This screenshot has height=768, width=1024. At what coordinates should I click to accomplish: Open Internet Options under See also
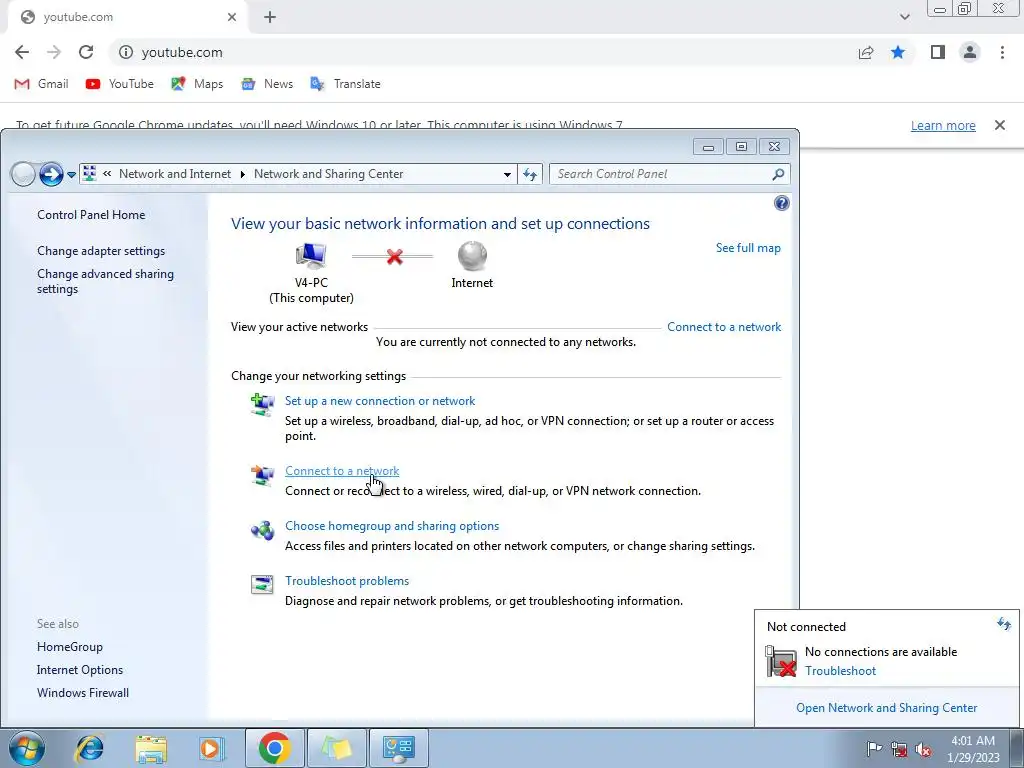(80, 669)
